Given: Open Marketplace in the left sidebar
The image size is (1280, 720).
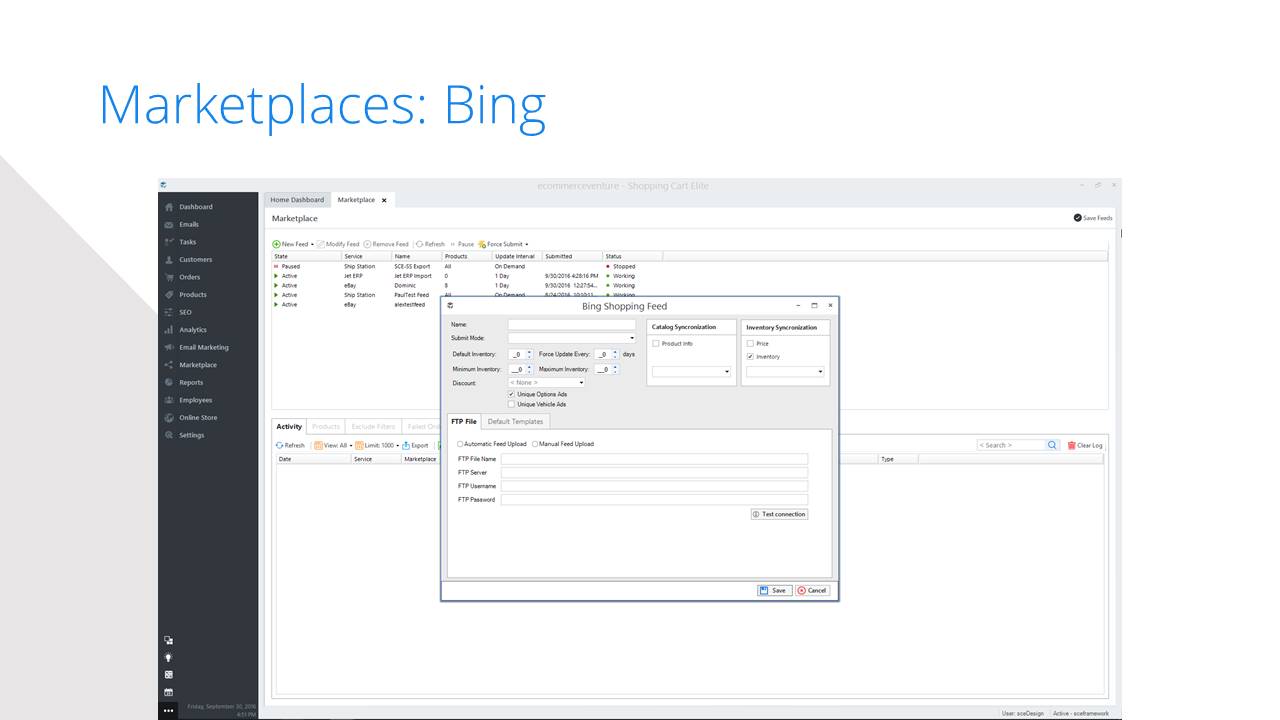Looking at the screenshot, I should (198, 365).
